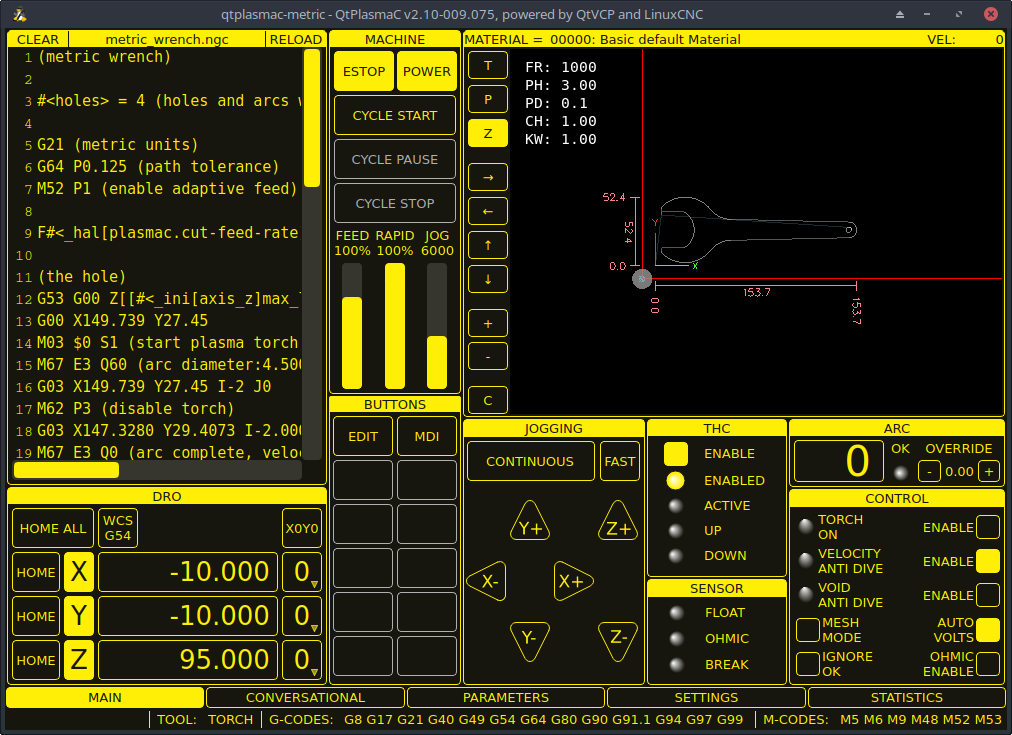Open the X axis touch-off dropdown
Image resolution: width=1012 pixels, height=735 pixels.
[301, 572]
